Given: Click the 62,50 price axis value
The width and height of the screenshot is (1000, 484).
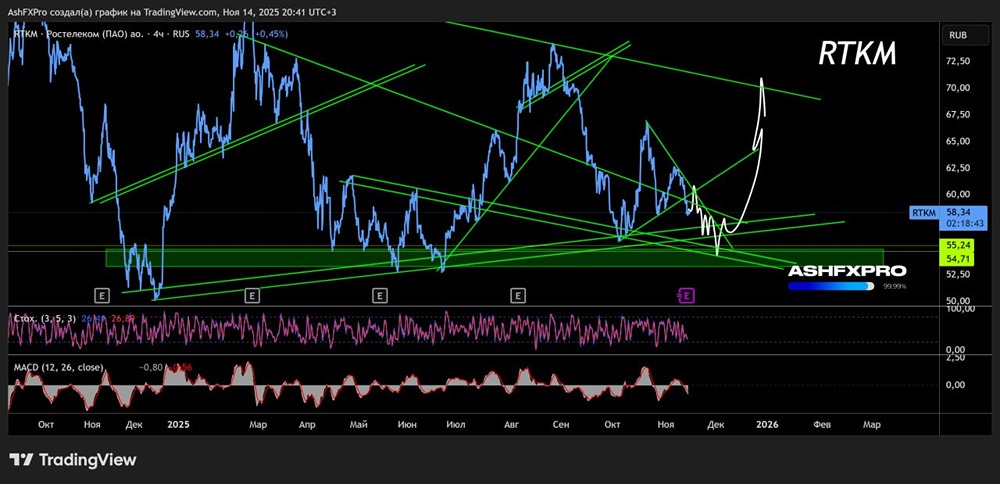Looking at the screenshot, I should (x=959, y=168).
